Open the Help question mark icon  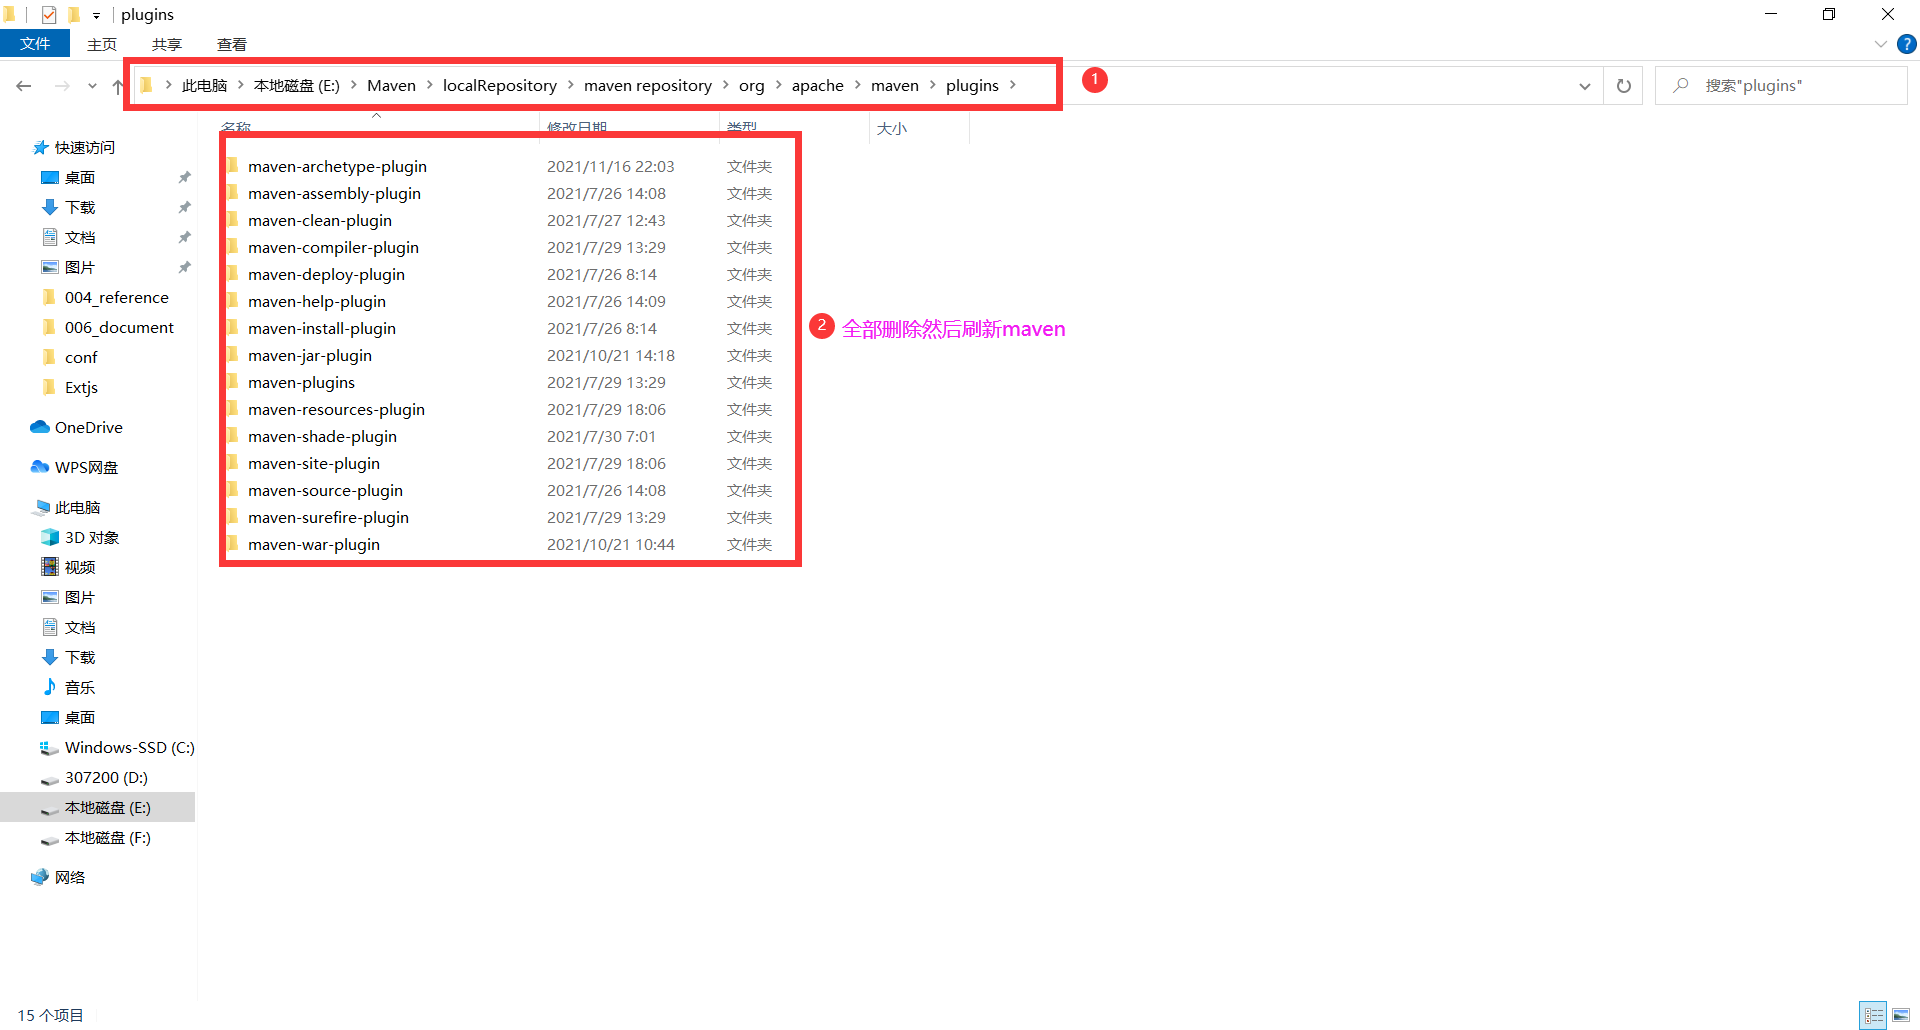point(1907,44)
